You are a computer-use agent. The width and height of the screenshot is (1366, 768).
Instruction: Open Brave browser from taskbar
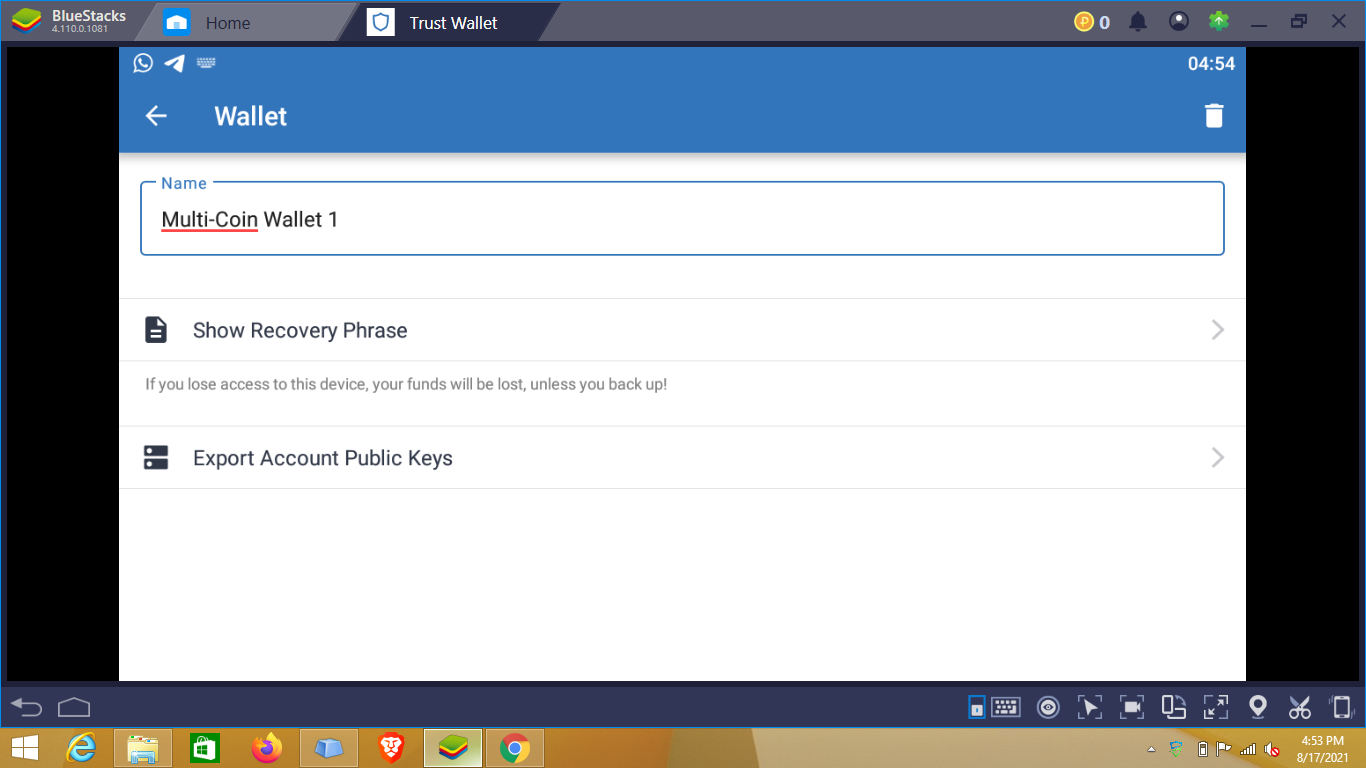(x=391, y=748)
